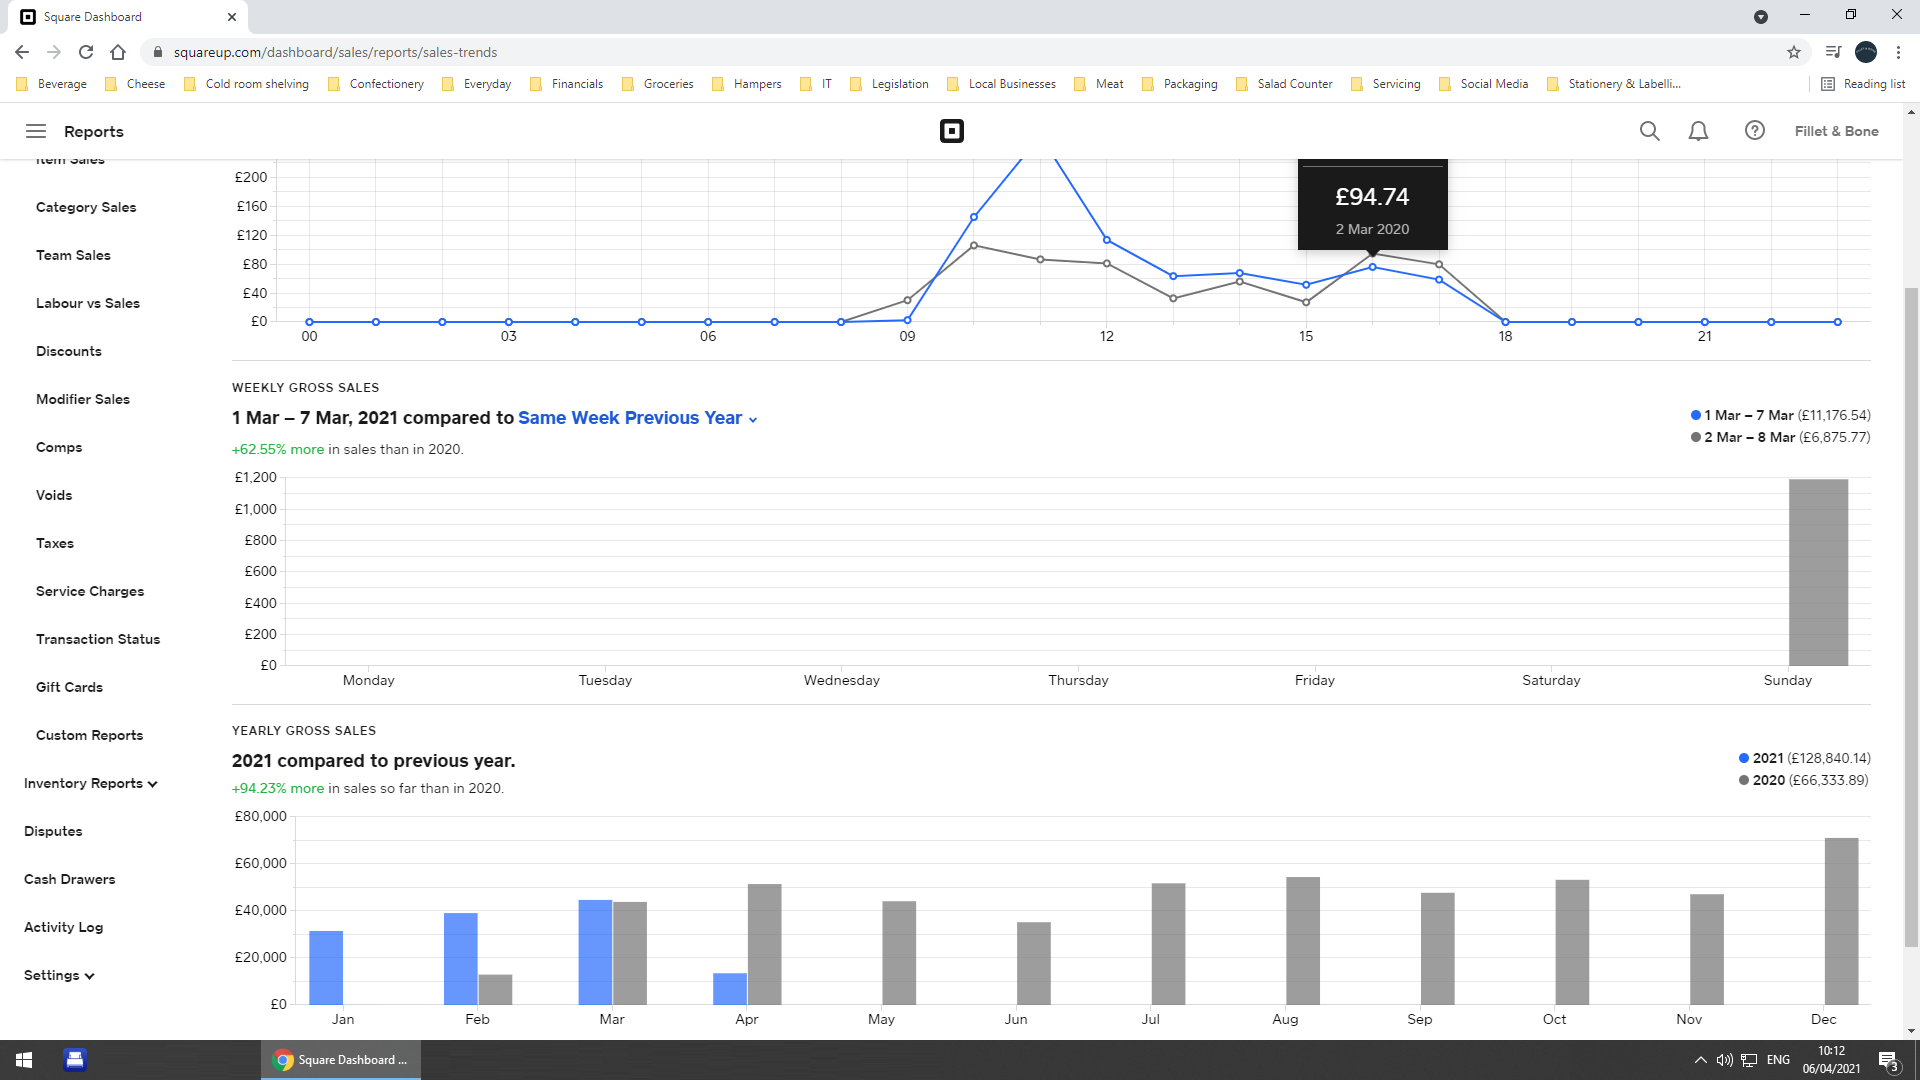This screenshot has width=1920, height=1080.
Task: Go to the Activity Log page
Action: point(63,927)
